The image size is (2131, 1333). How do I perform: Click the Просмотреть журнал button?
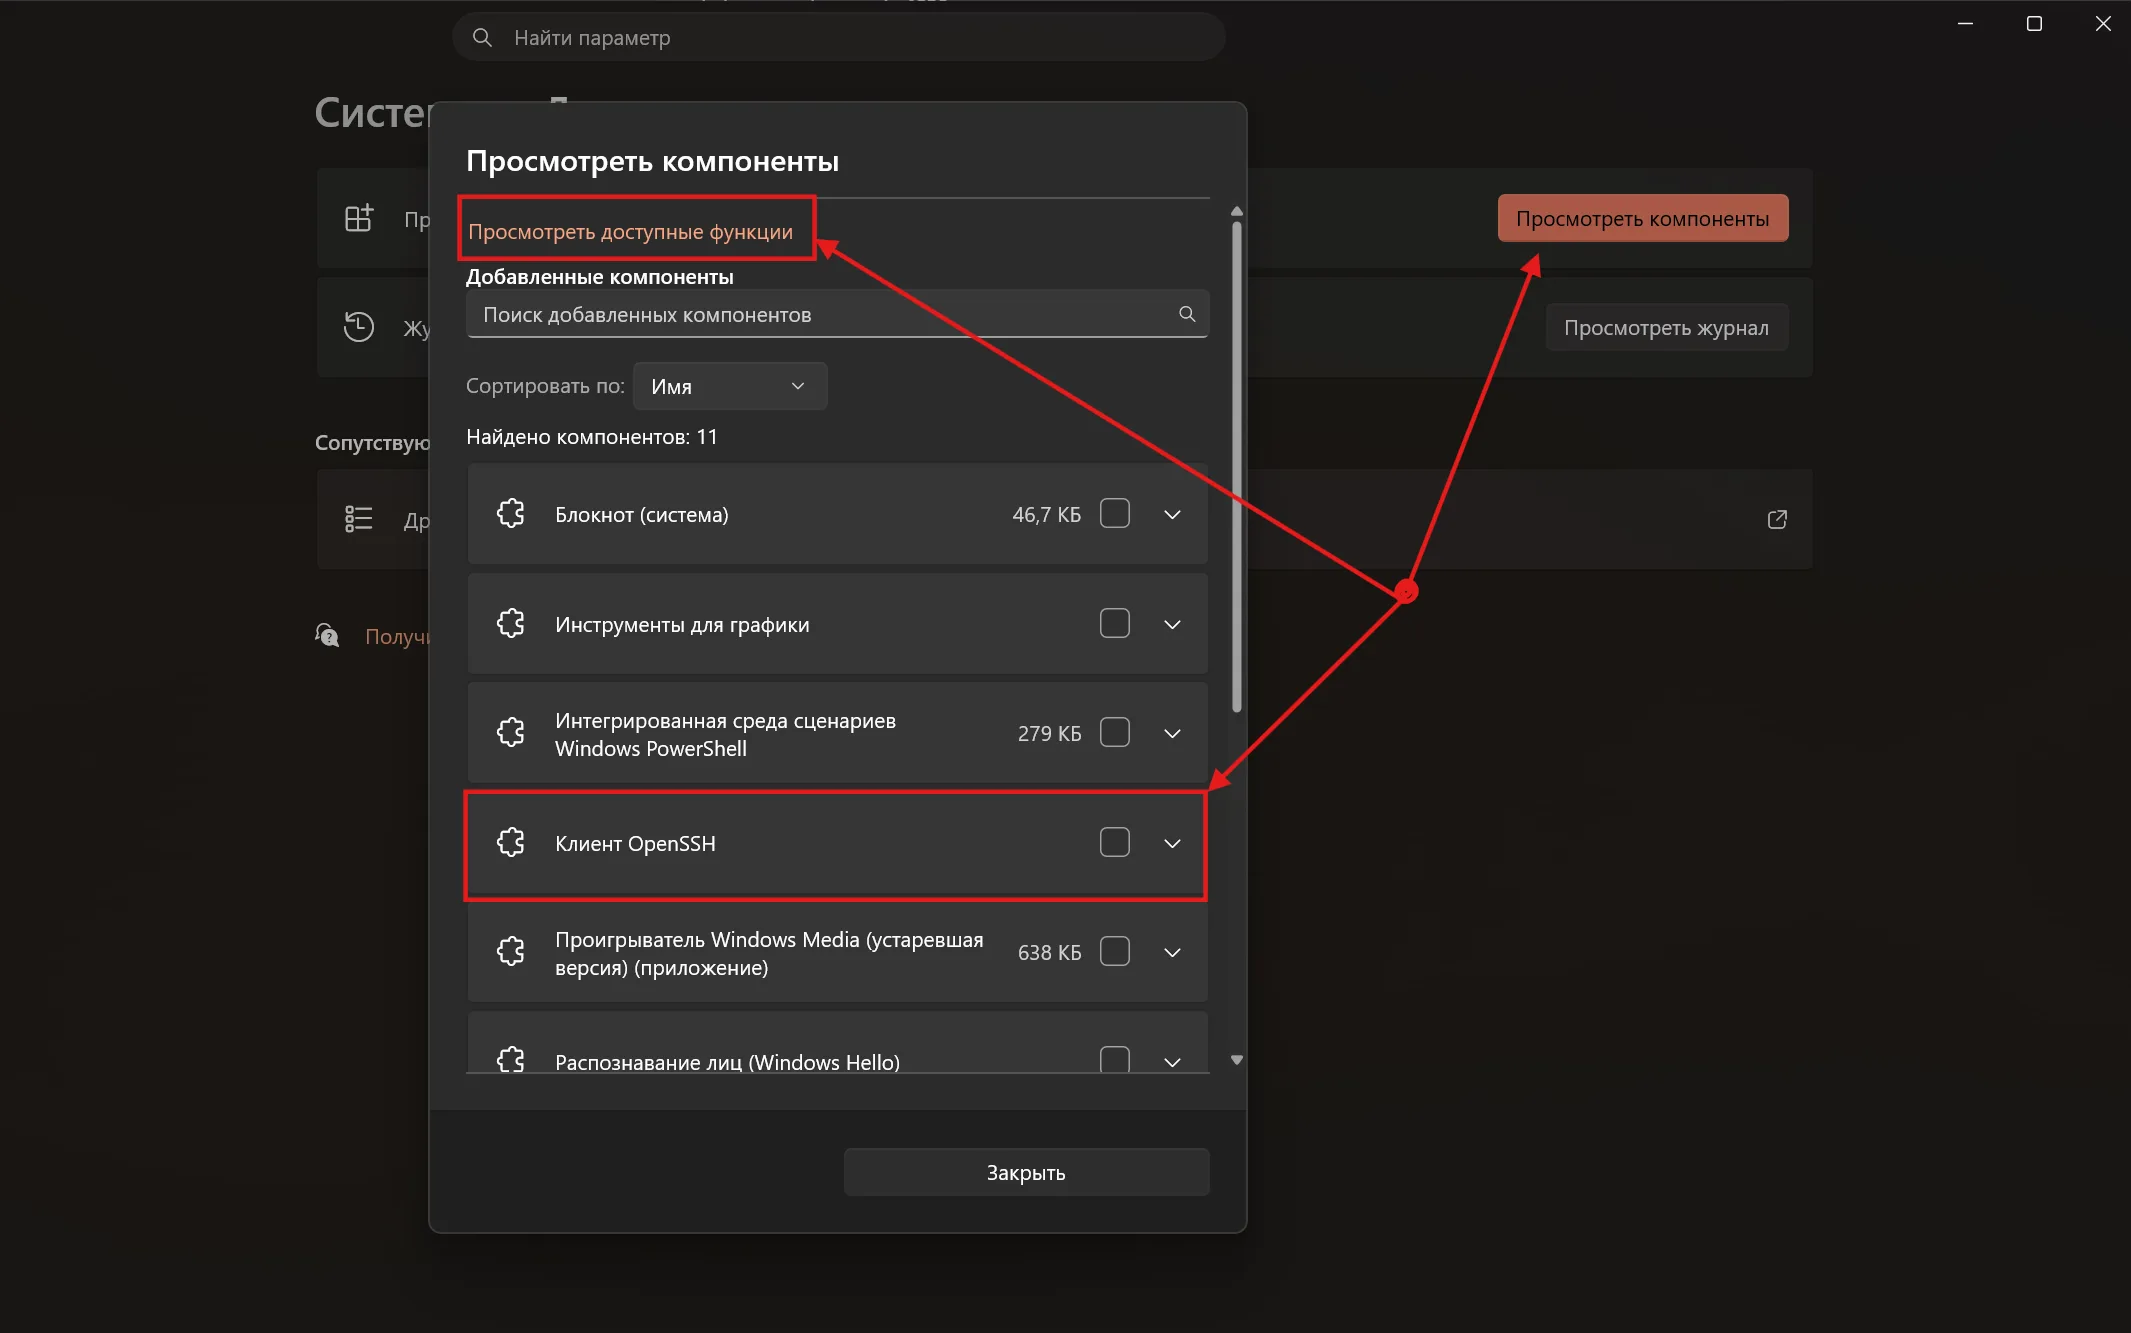1667,328
